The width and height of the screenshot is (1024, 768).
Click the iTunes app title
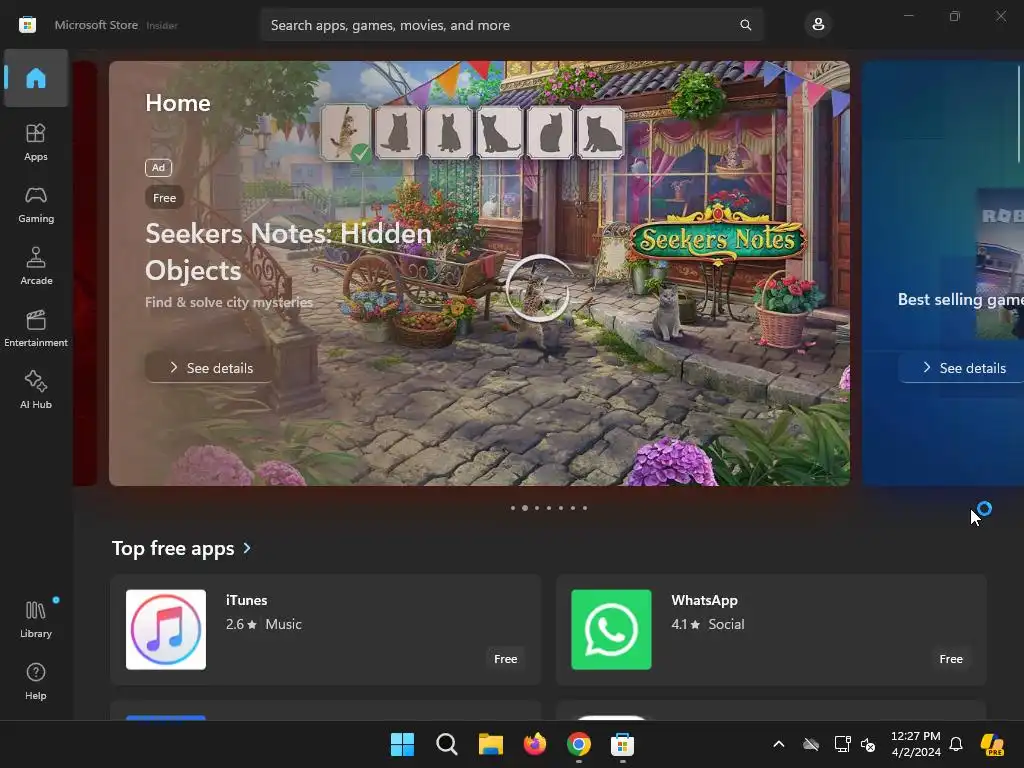(x=246, y=600)
